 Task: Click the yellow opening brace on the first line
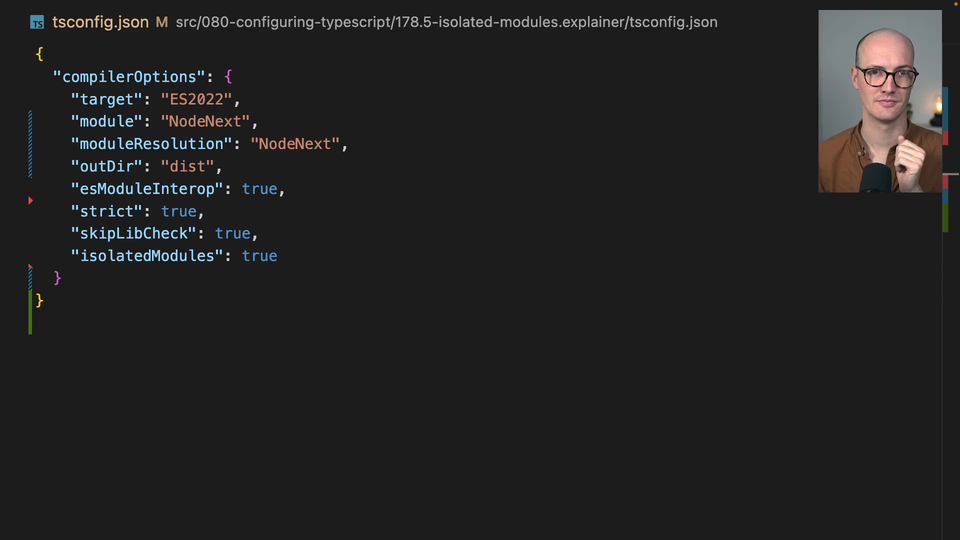coord(39,54)
